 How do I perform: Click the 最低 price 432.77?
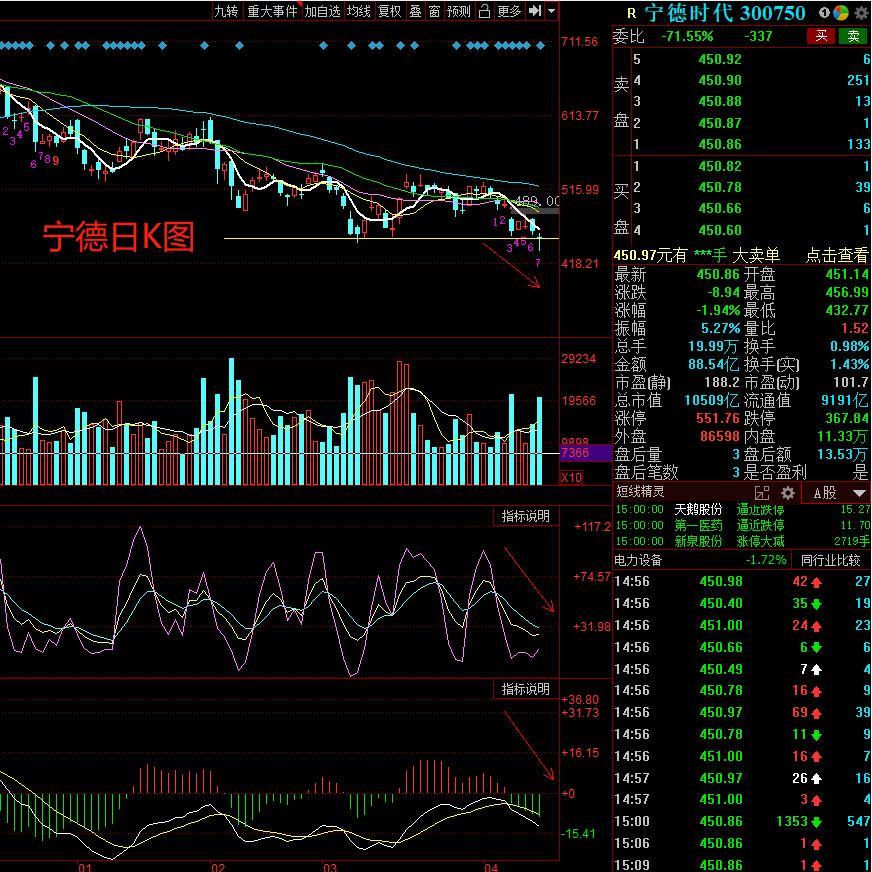tap(846, 310)
